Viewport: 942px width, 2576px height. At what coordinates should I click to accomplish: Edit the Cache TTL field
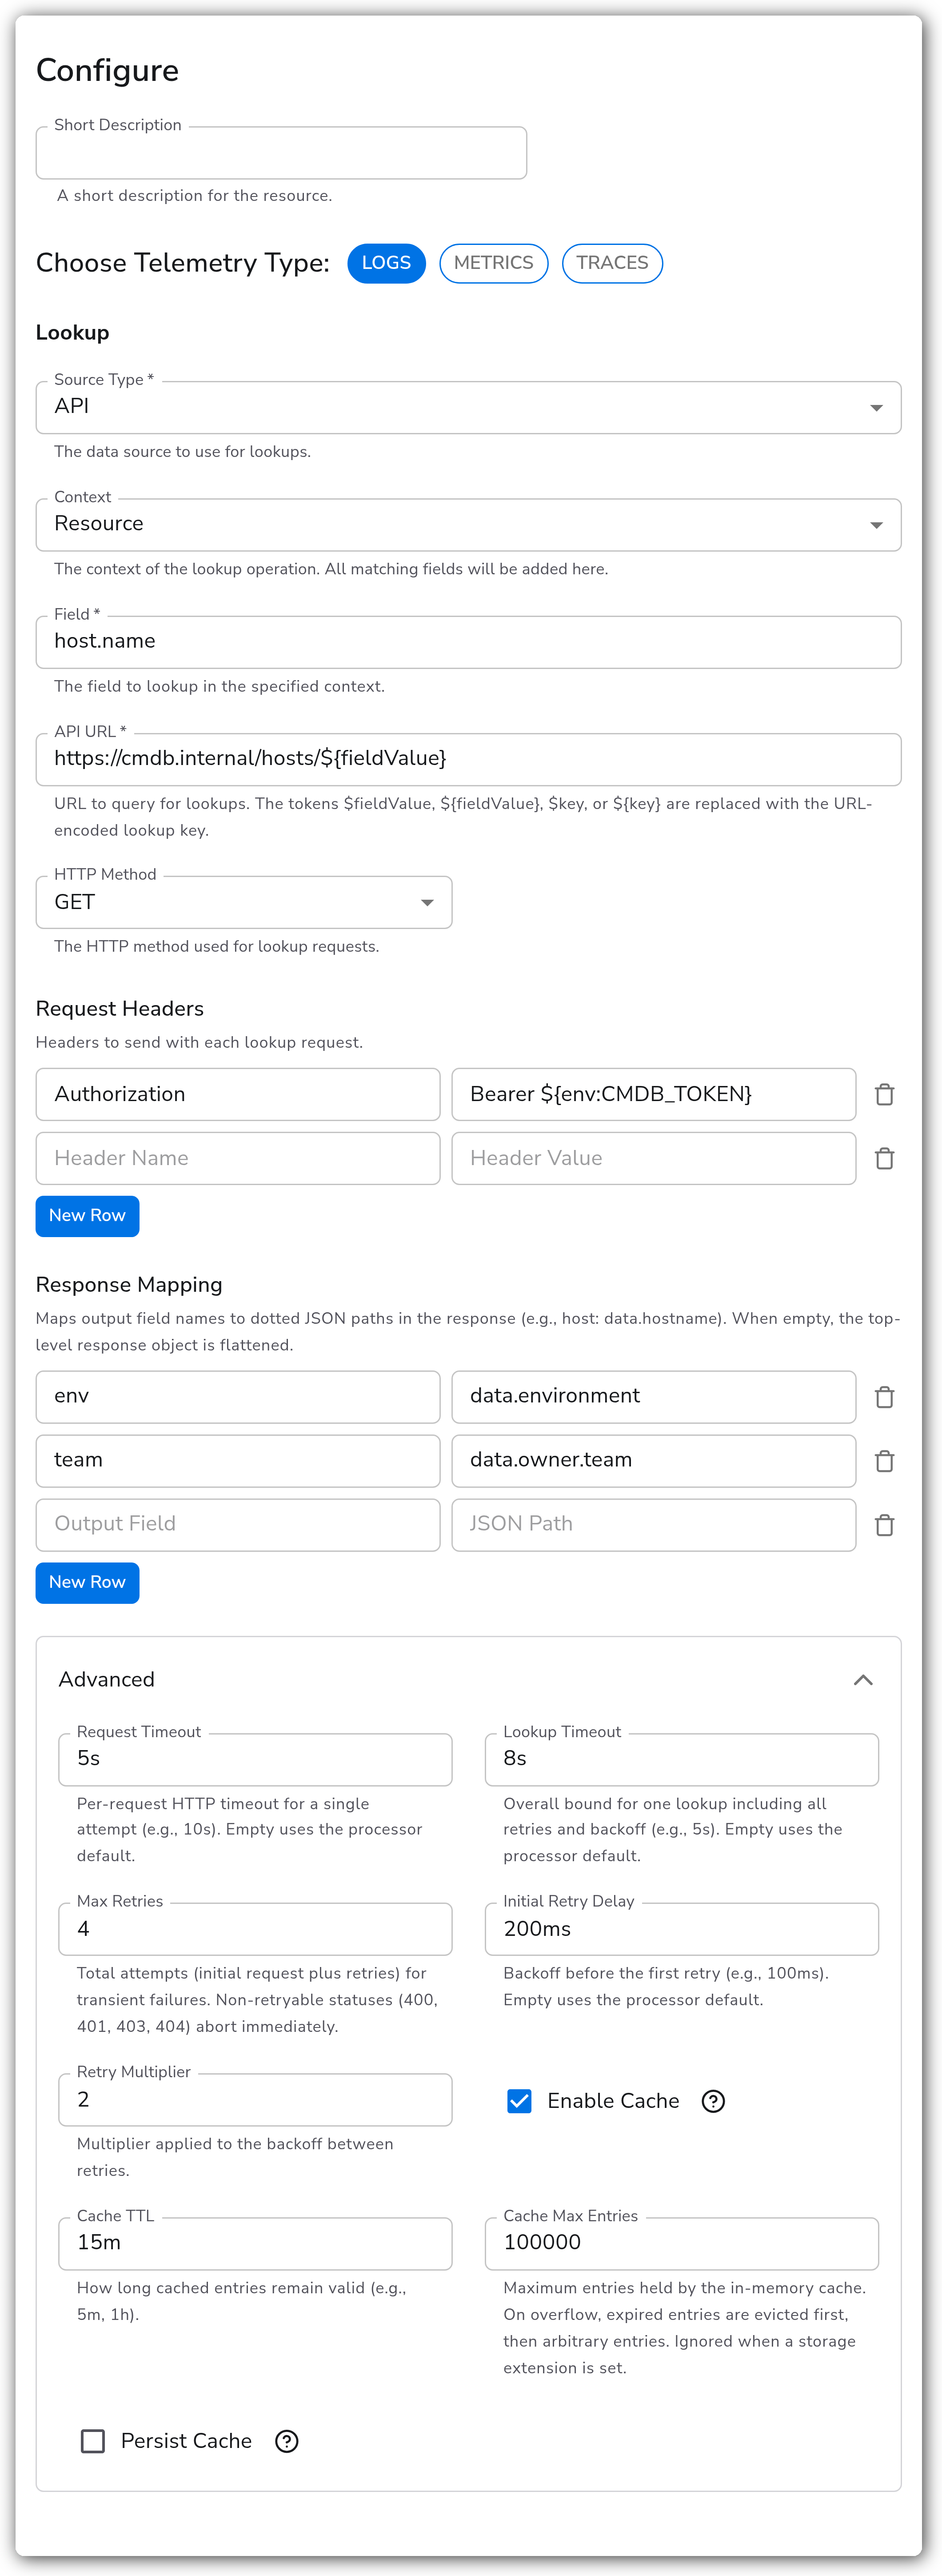(x=255, y=2244)
